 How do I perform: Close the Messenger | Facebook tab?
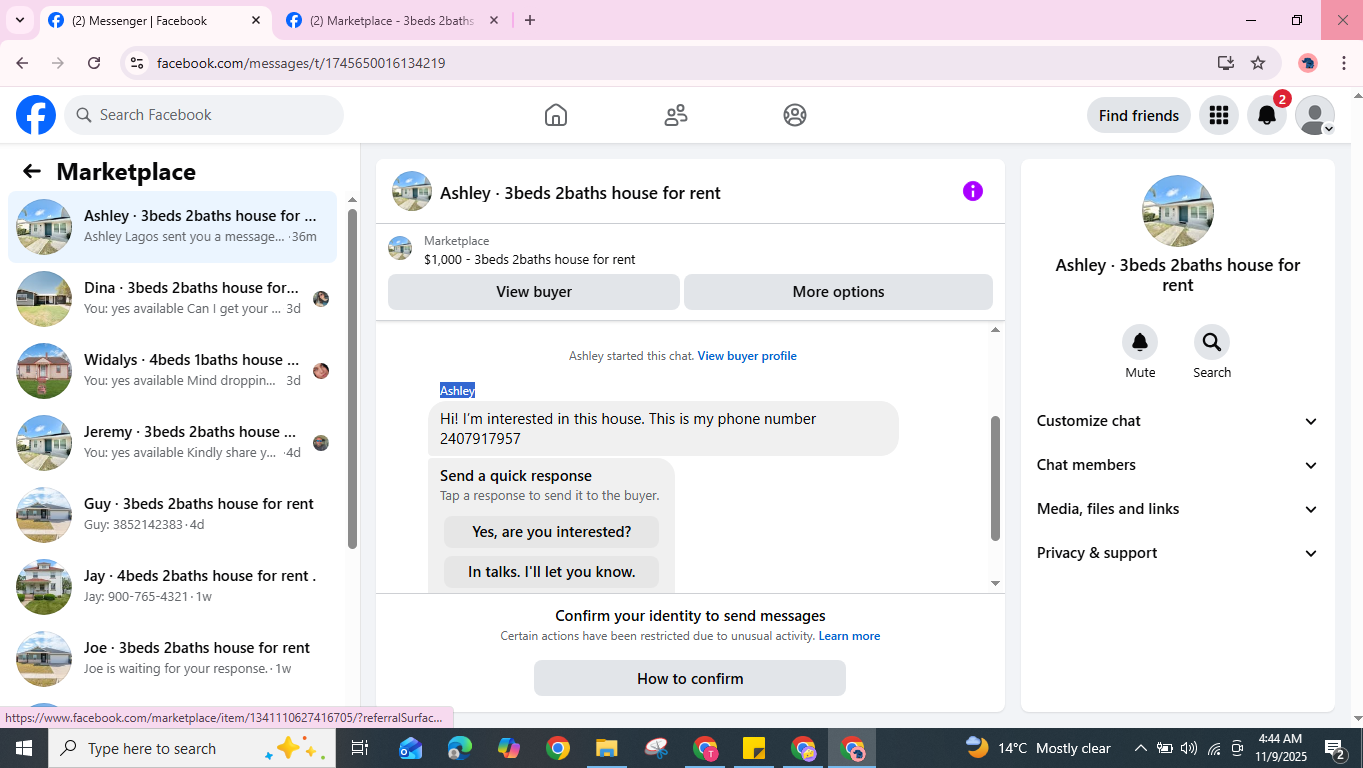[256, 20]
